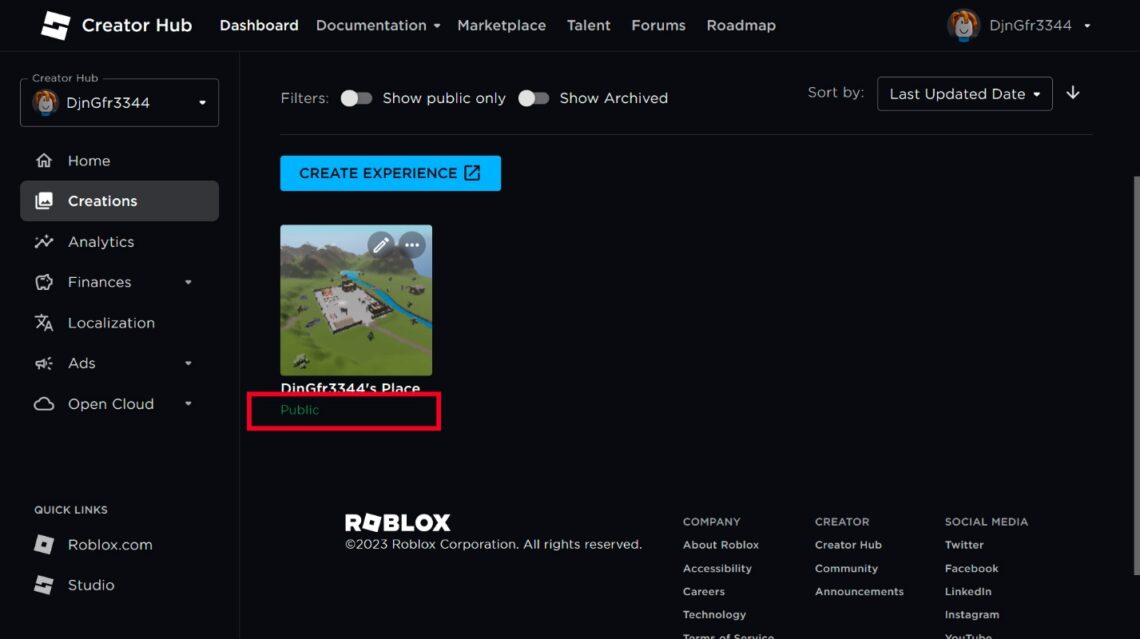The height and width of the screenshot is (639, 1140).
Task: Open DjnGfr3344's Place thumbnail
Action: (356, 300)
